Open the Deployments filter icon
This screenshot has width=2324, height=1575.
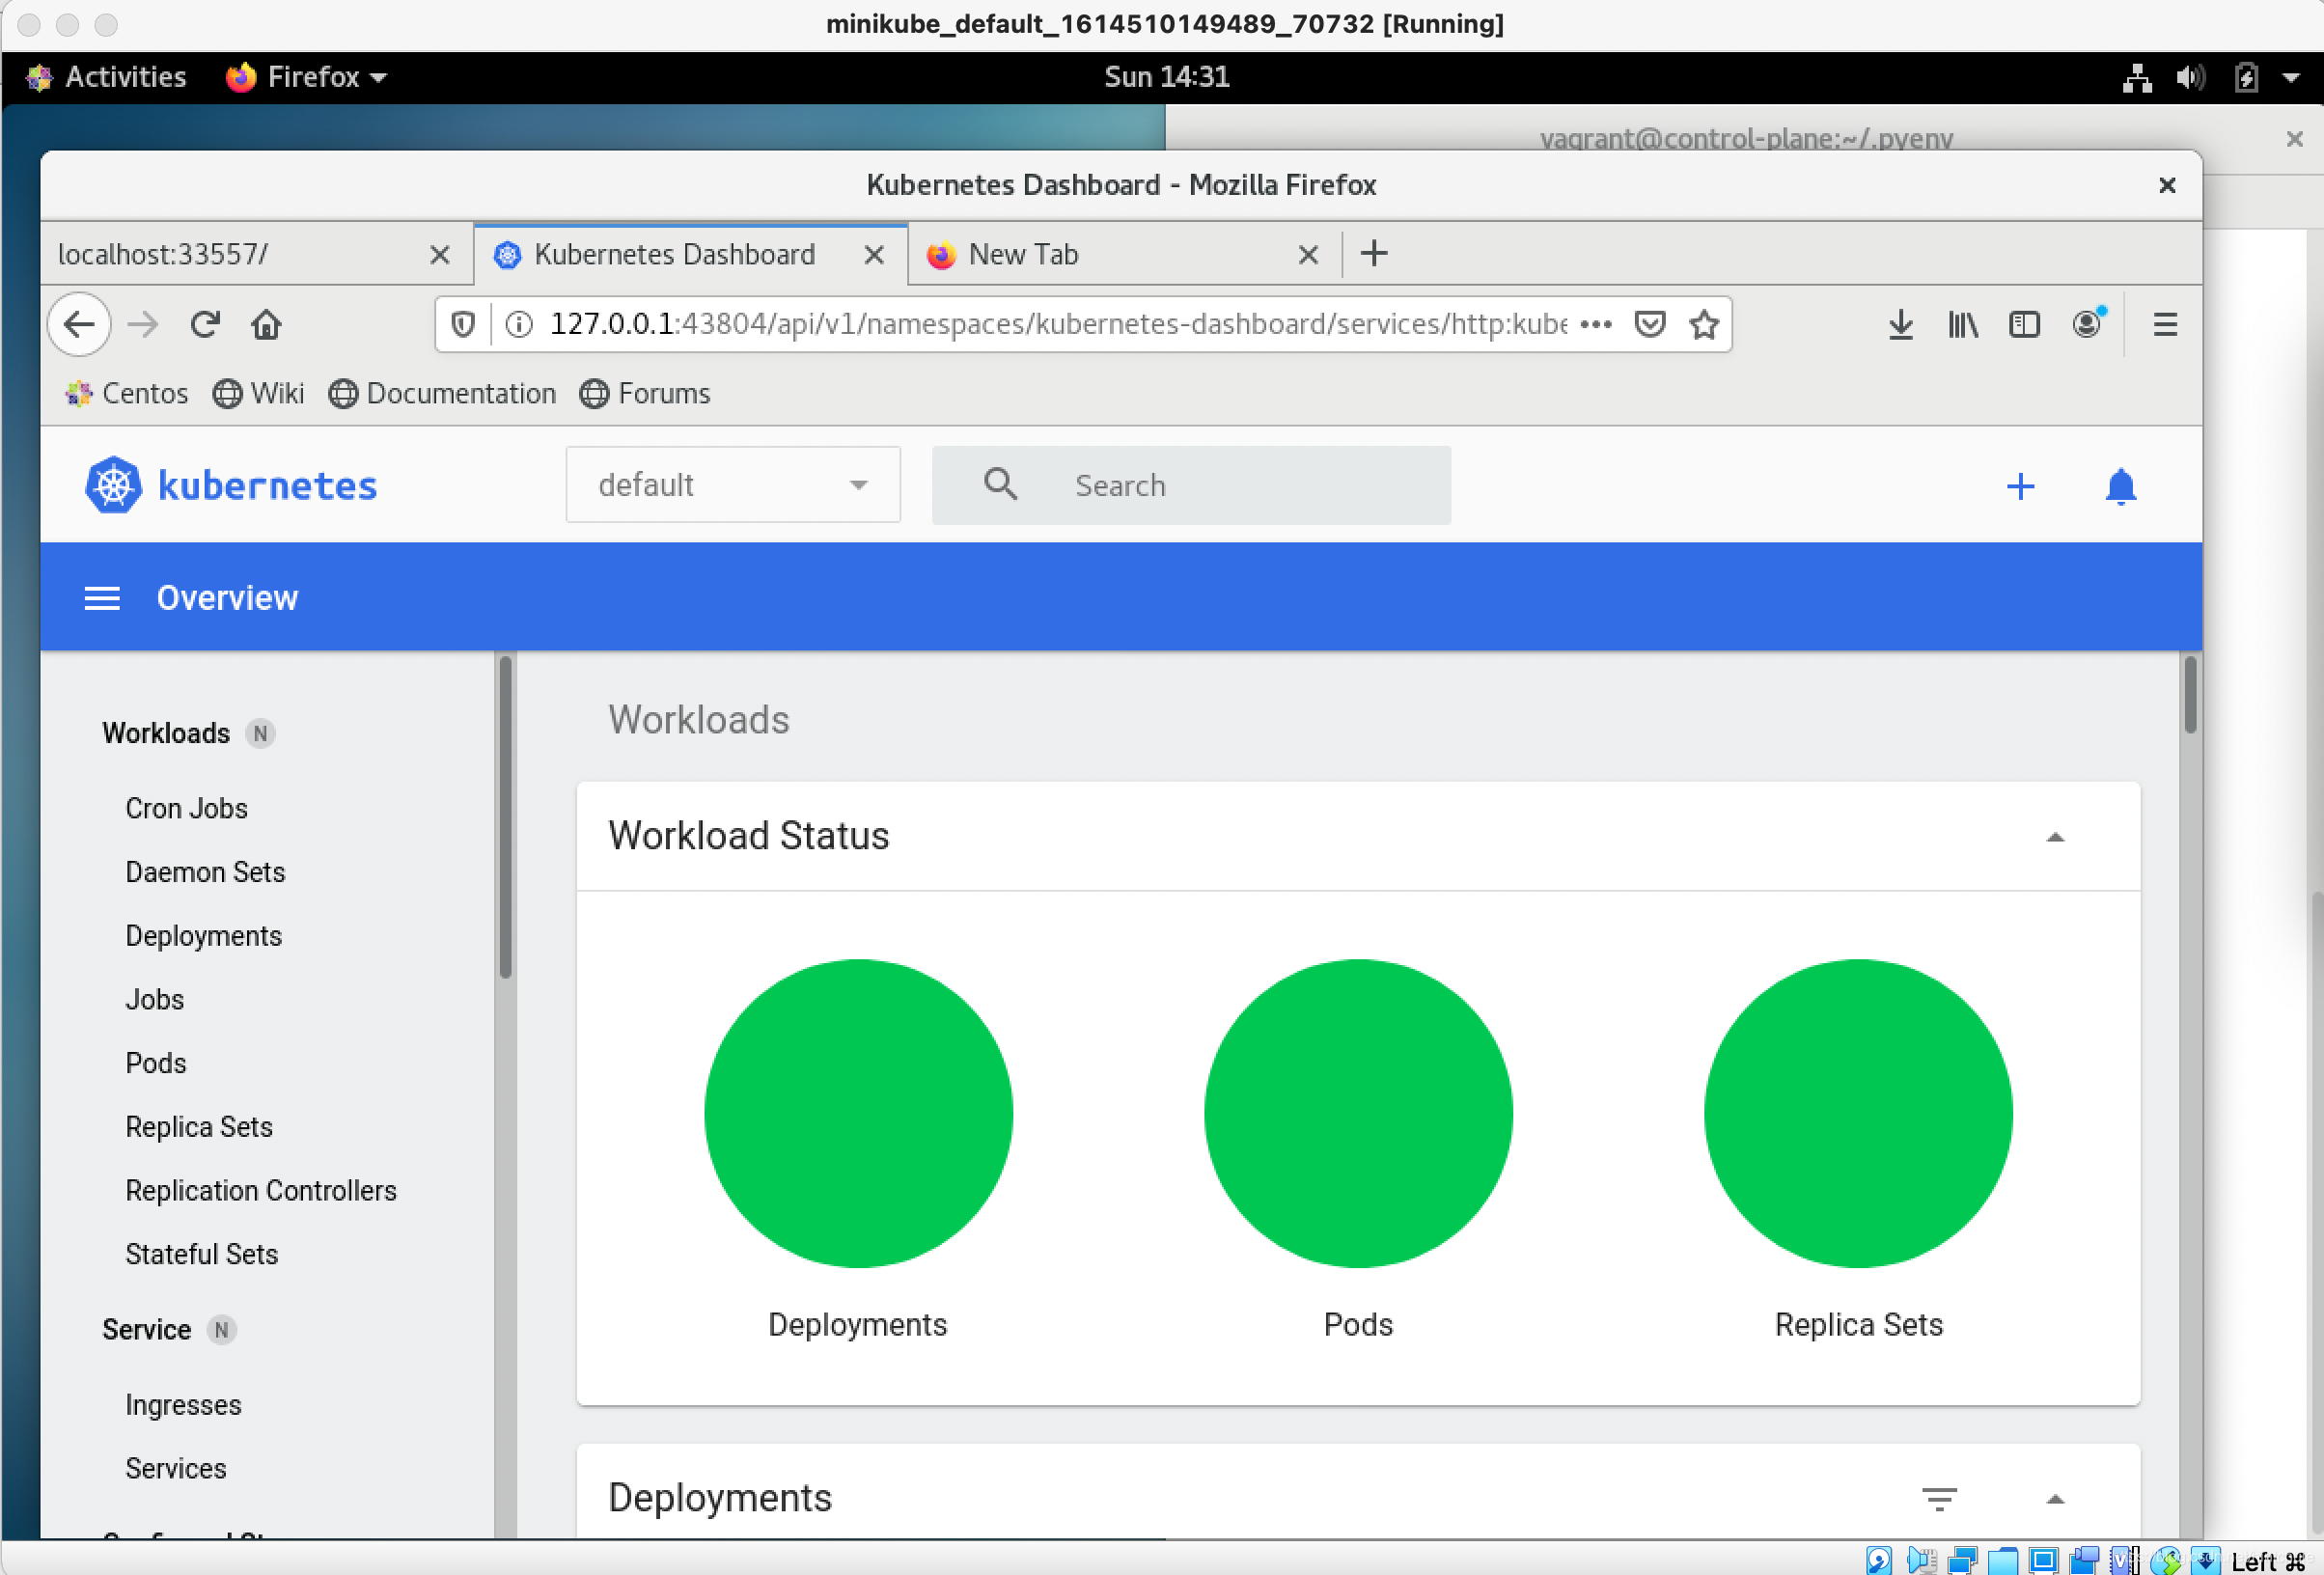1939,1498
